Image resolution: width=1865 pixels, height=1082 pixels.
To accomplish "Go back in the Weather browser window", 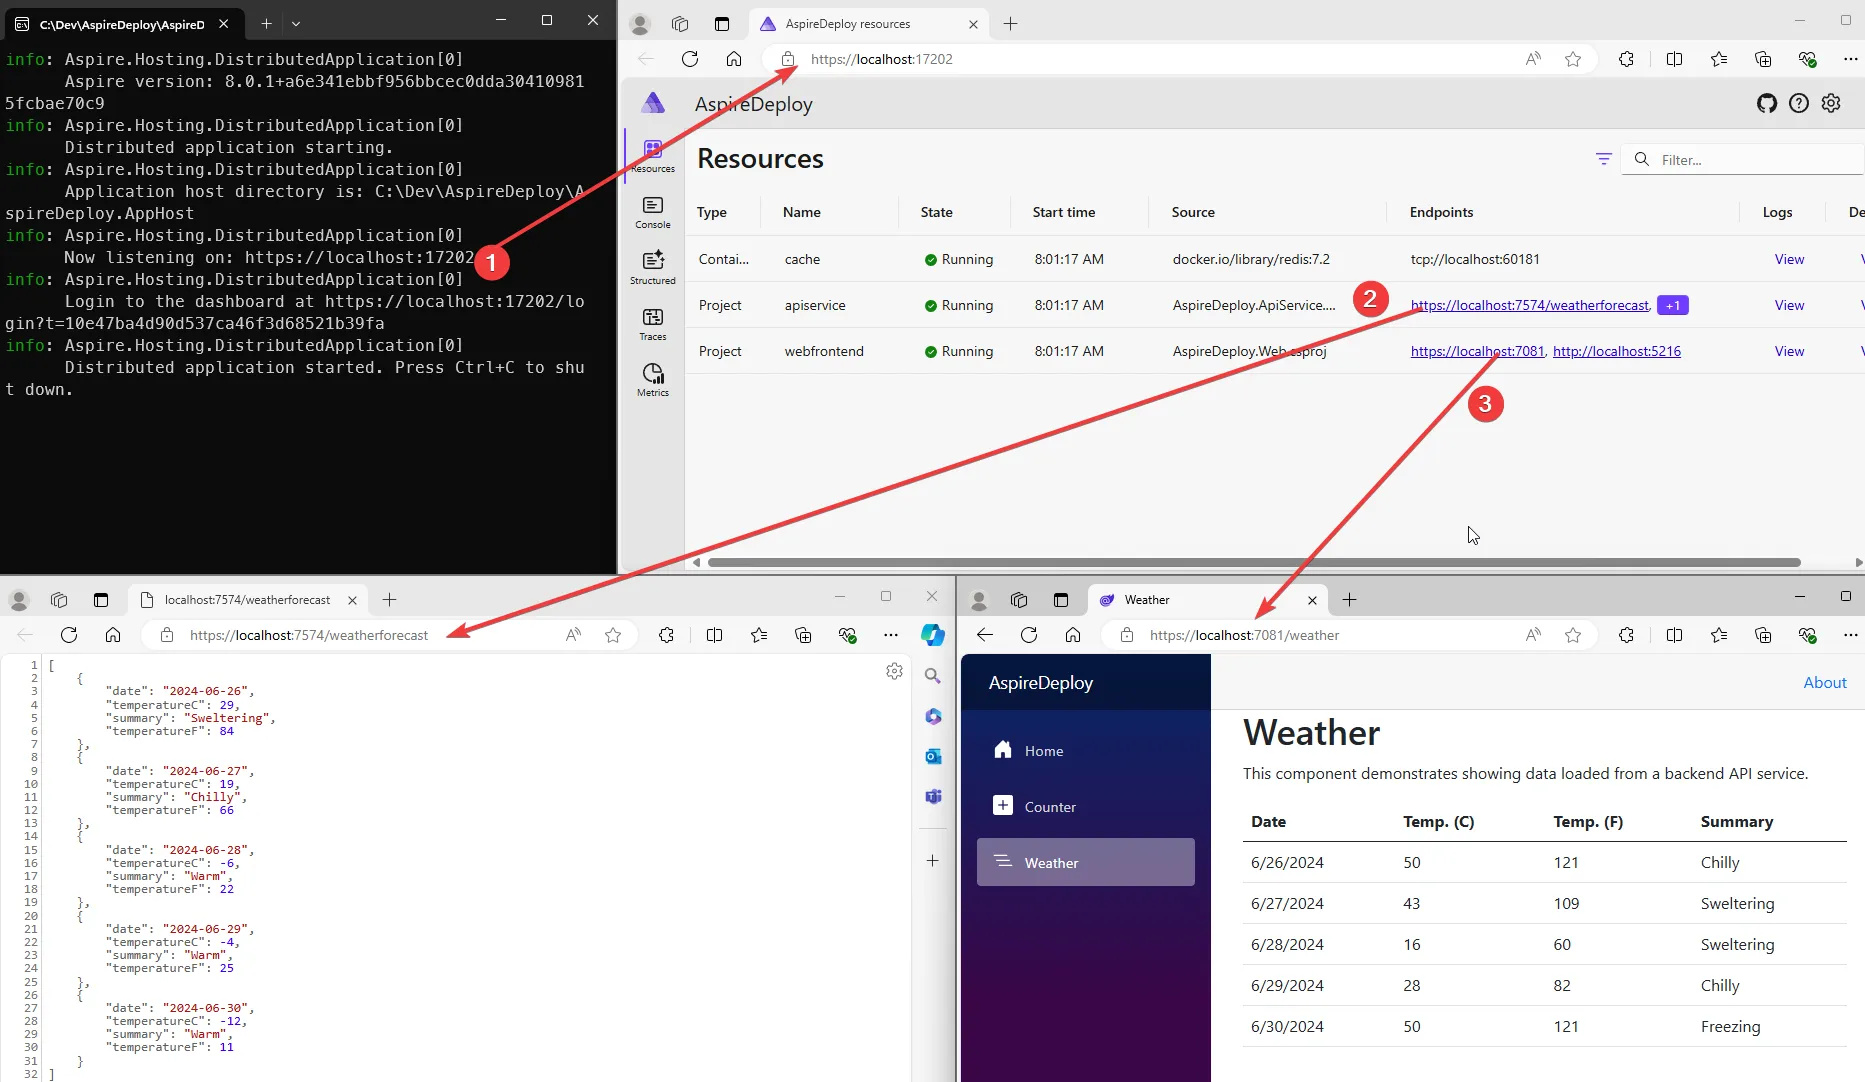I will point(985,635).
